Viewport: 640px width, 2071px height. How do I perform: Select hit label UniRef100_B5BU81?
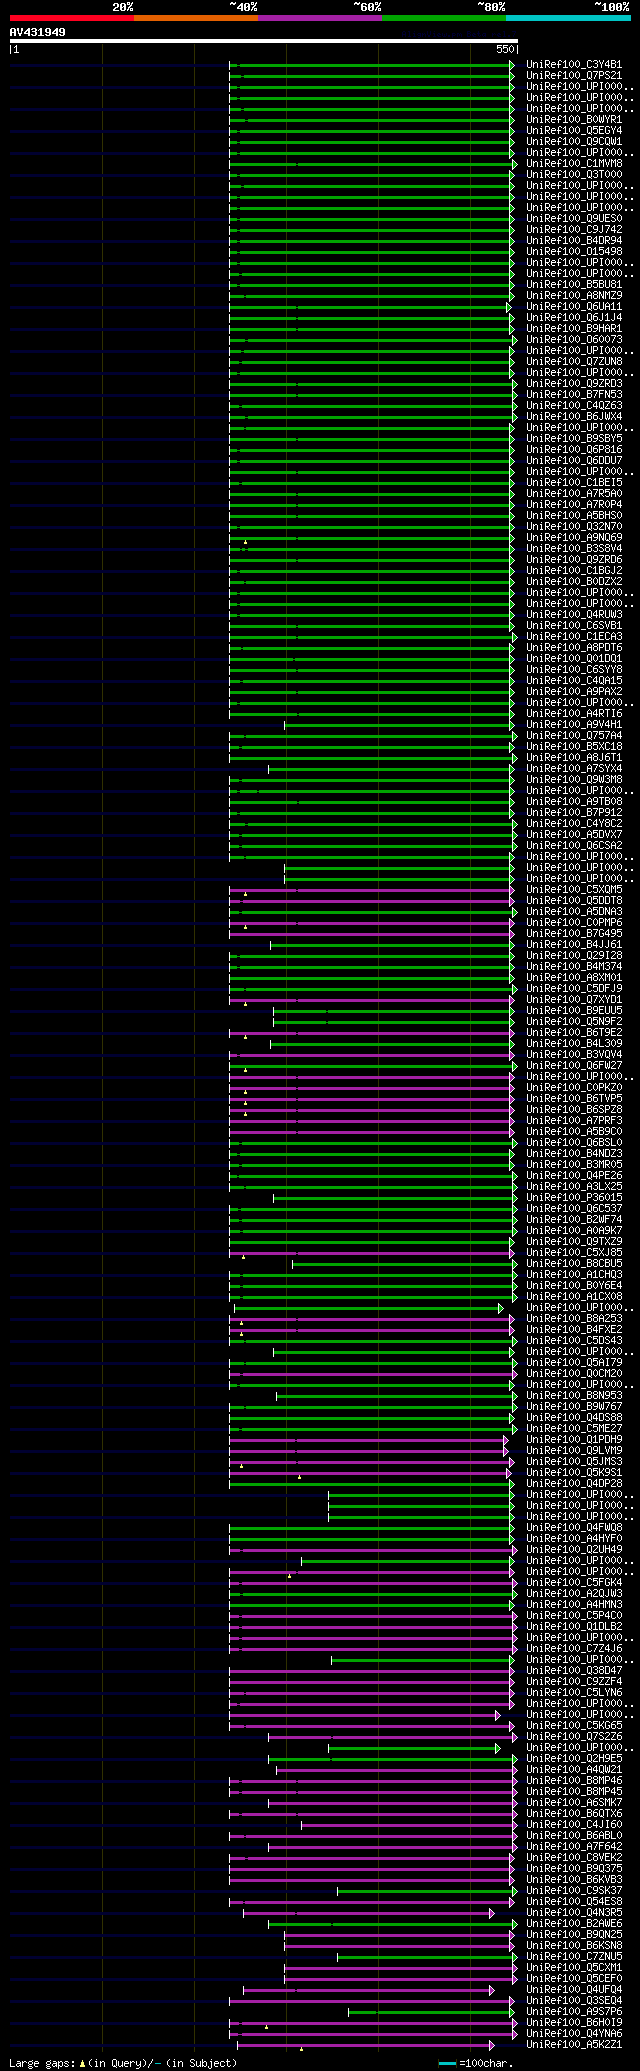[x=574, y=285]
